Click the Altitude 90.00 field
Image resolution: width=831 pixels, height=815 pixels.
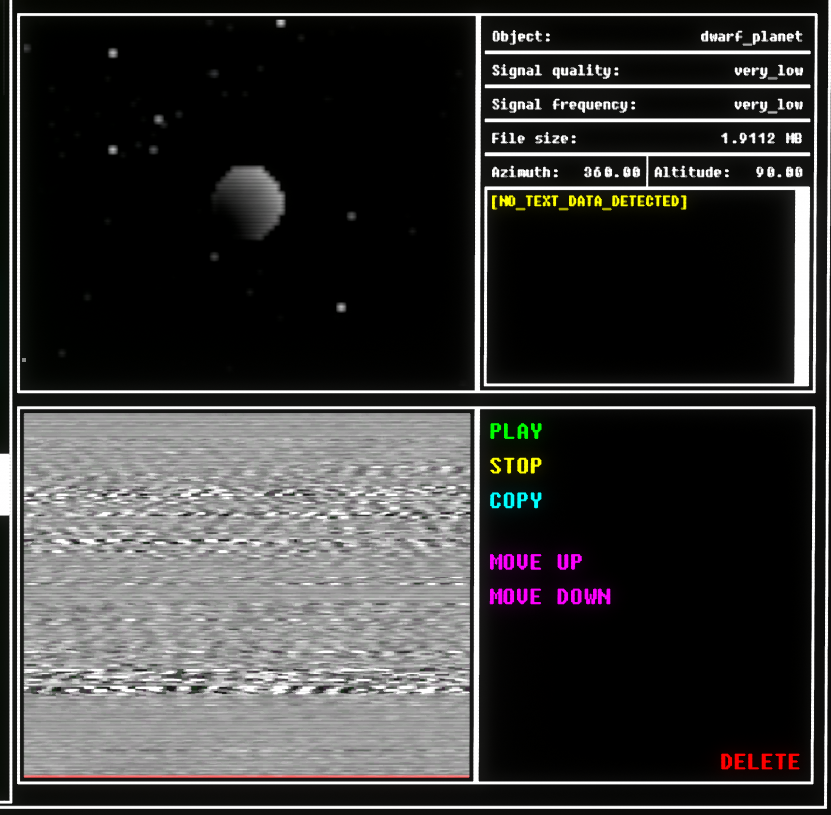[728, 172]
